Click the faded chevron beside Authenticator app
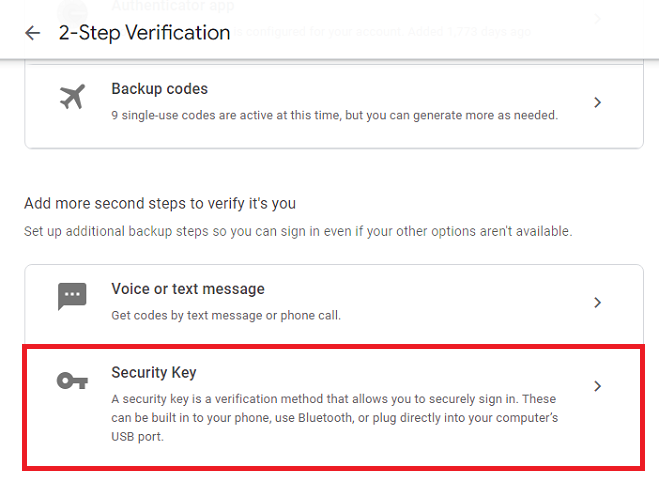The image size is (659, 482). [597, 18]
